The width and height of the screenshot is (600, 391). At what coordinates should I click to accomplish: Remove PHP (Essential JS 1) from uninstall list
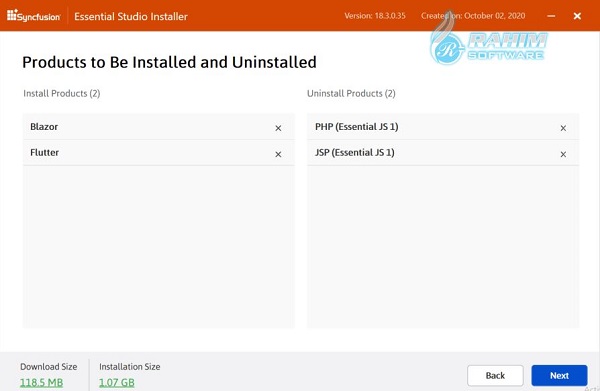pyautogui.click(x=563, y=128)
